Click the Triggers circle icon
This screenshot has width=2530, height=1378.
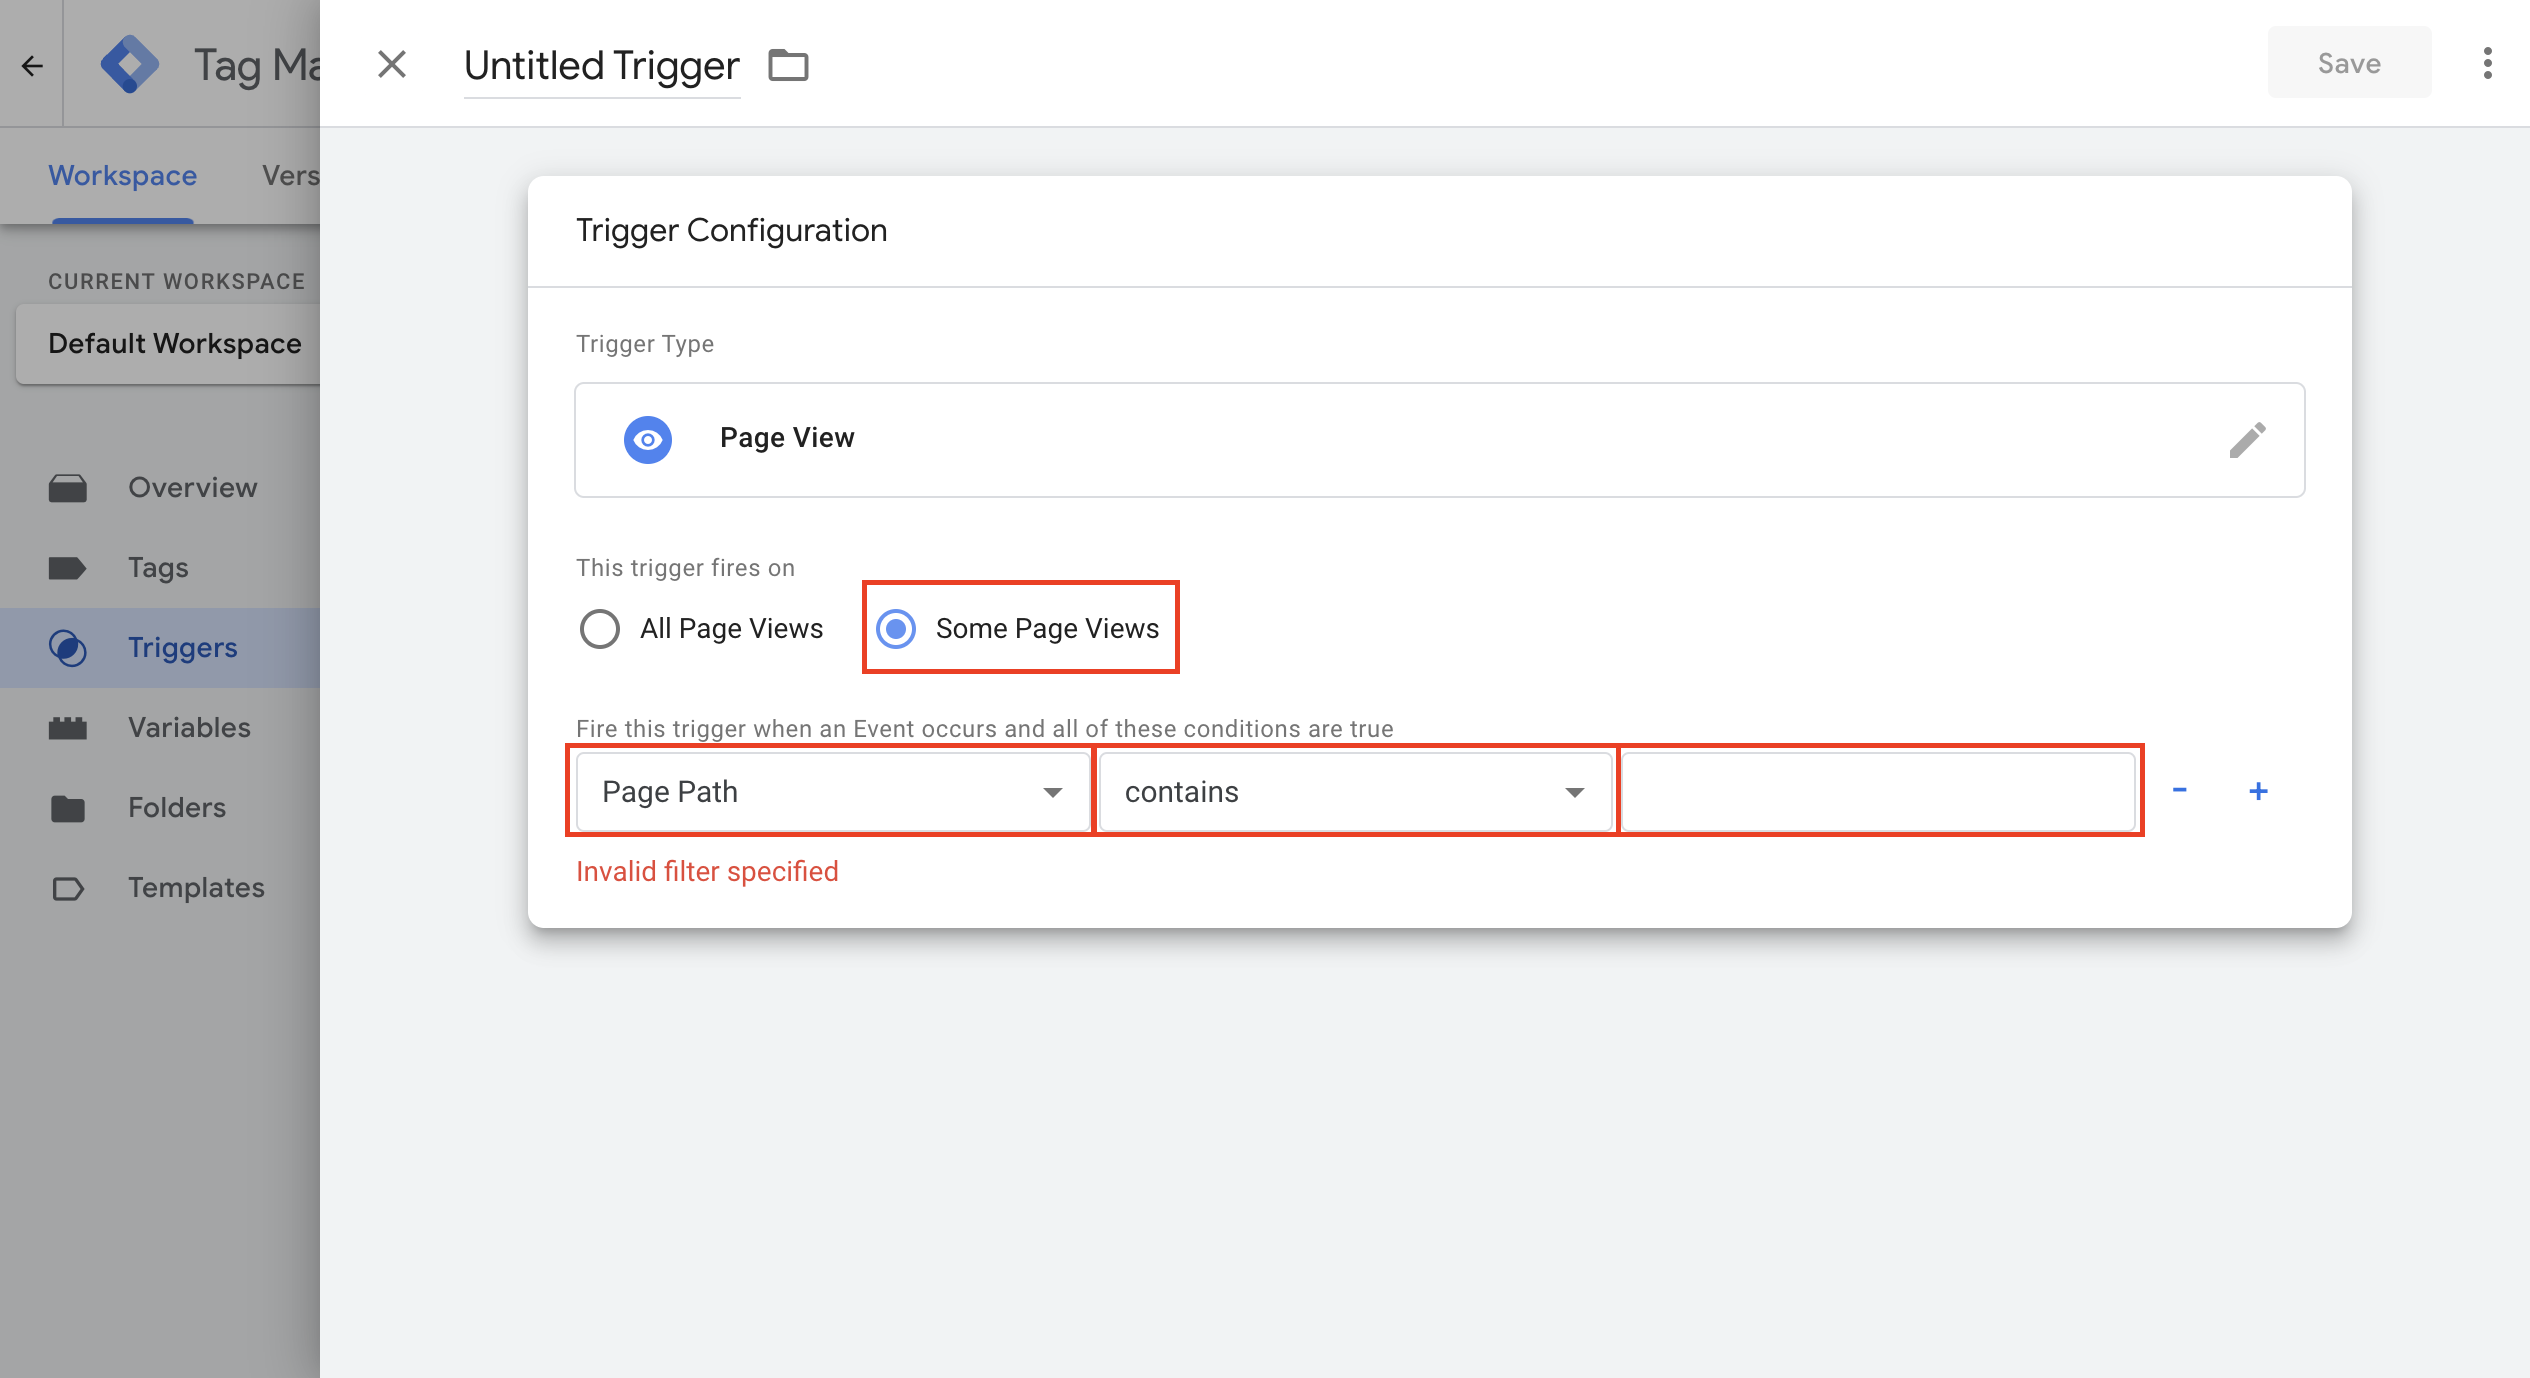(68, 648)
